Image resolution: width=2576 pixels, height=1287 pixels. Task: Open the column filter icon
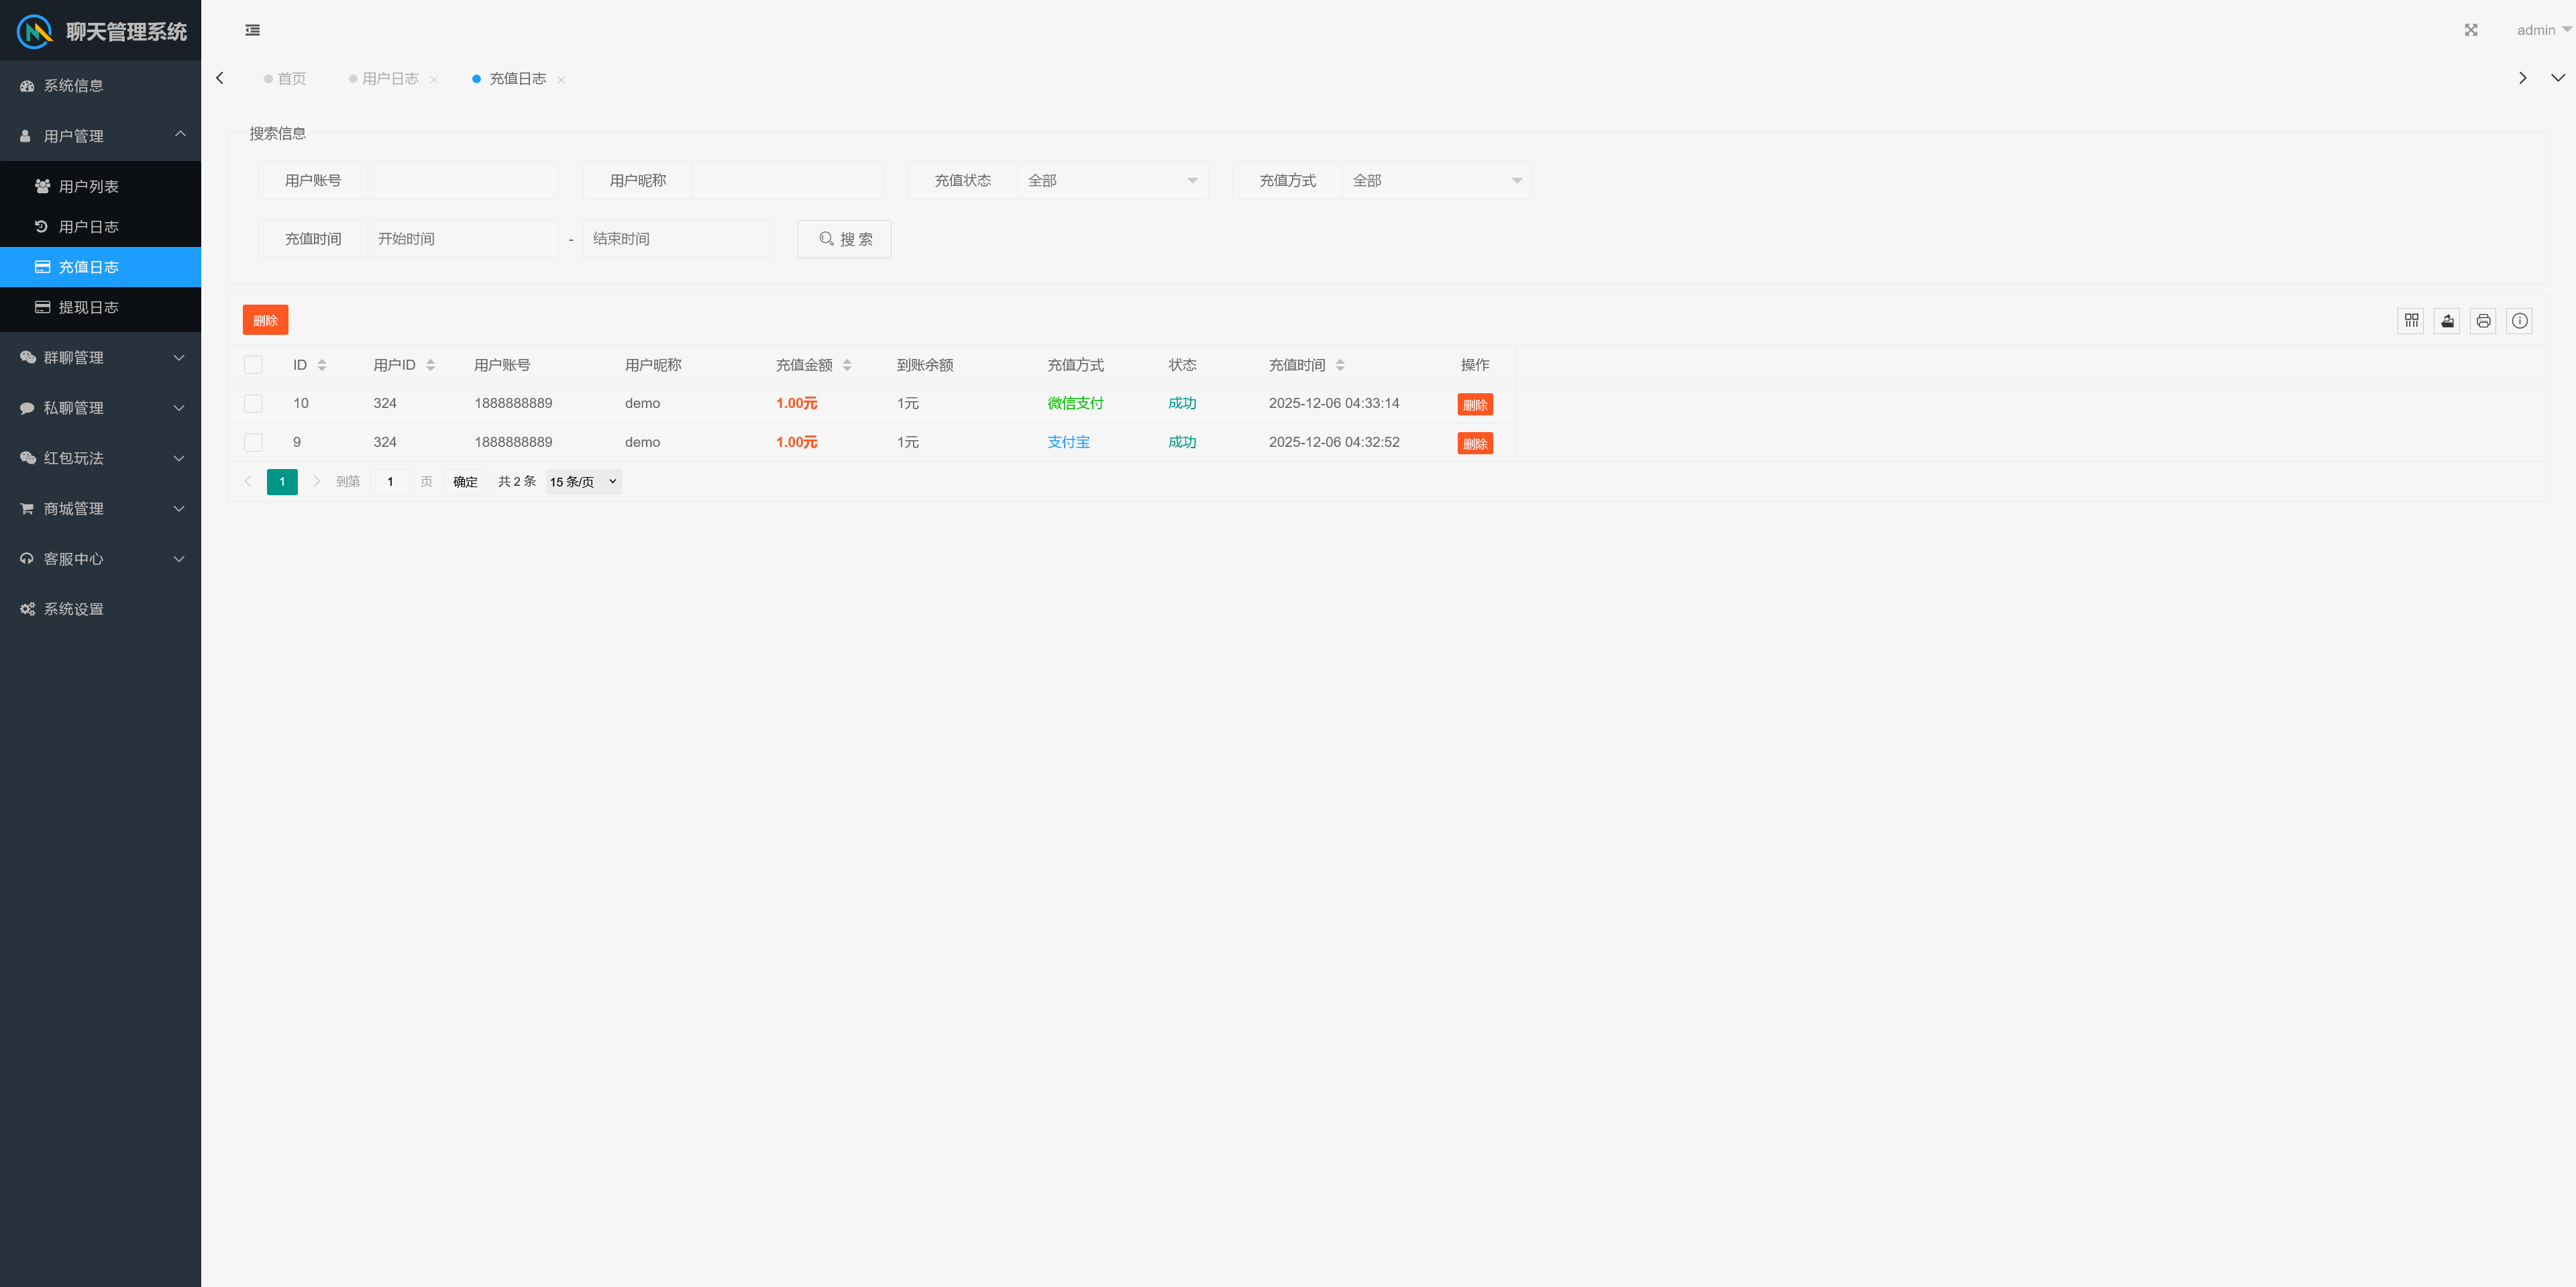click(x=2411, y=321)
